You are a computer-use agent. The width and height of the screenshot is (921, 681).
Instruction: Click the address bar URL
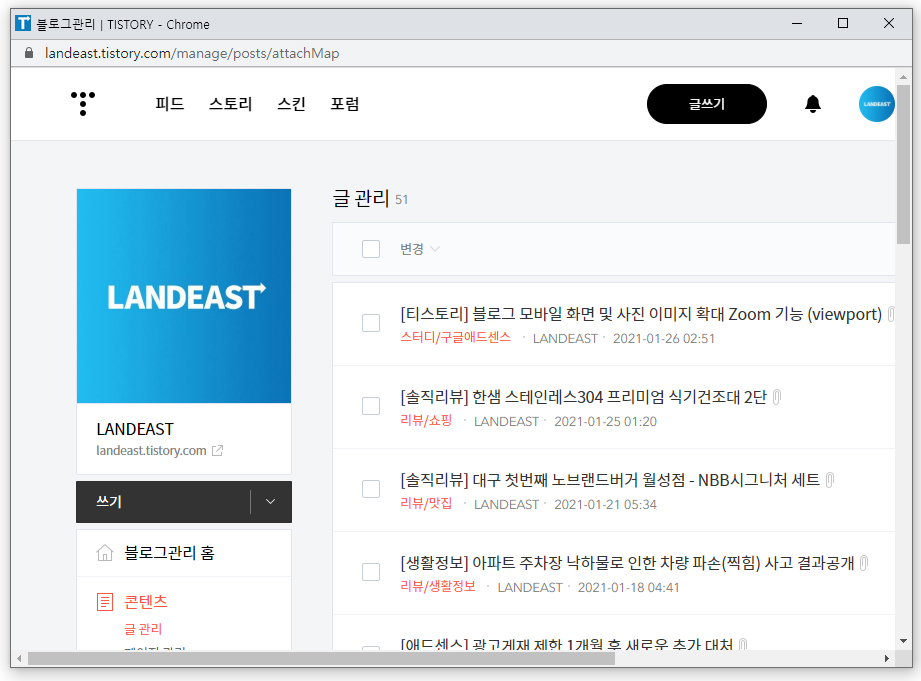tap(192, 53)
